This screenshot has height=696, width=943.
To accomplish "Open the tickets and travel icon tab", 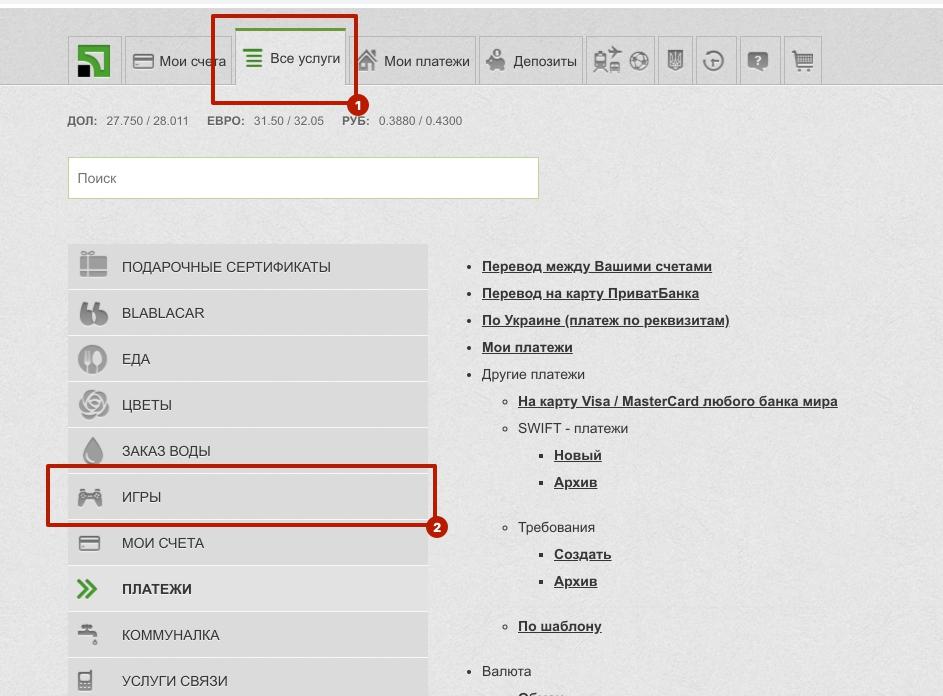I will (621, 61).
